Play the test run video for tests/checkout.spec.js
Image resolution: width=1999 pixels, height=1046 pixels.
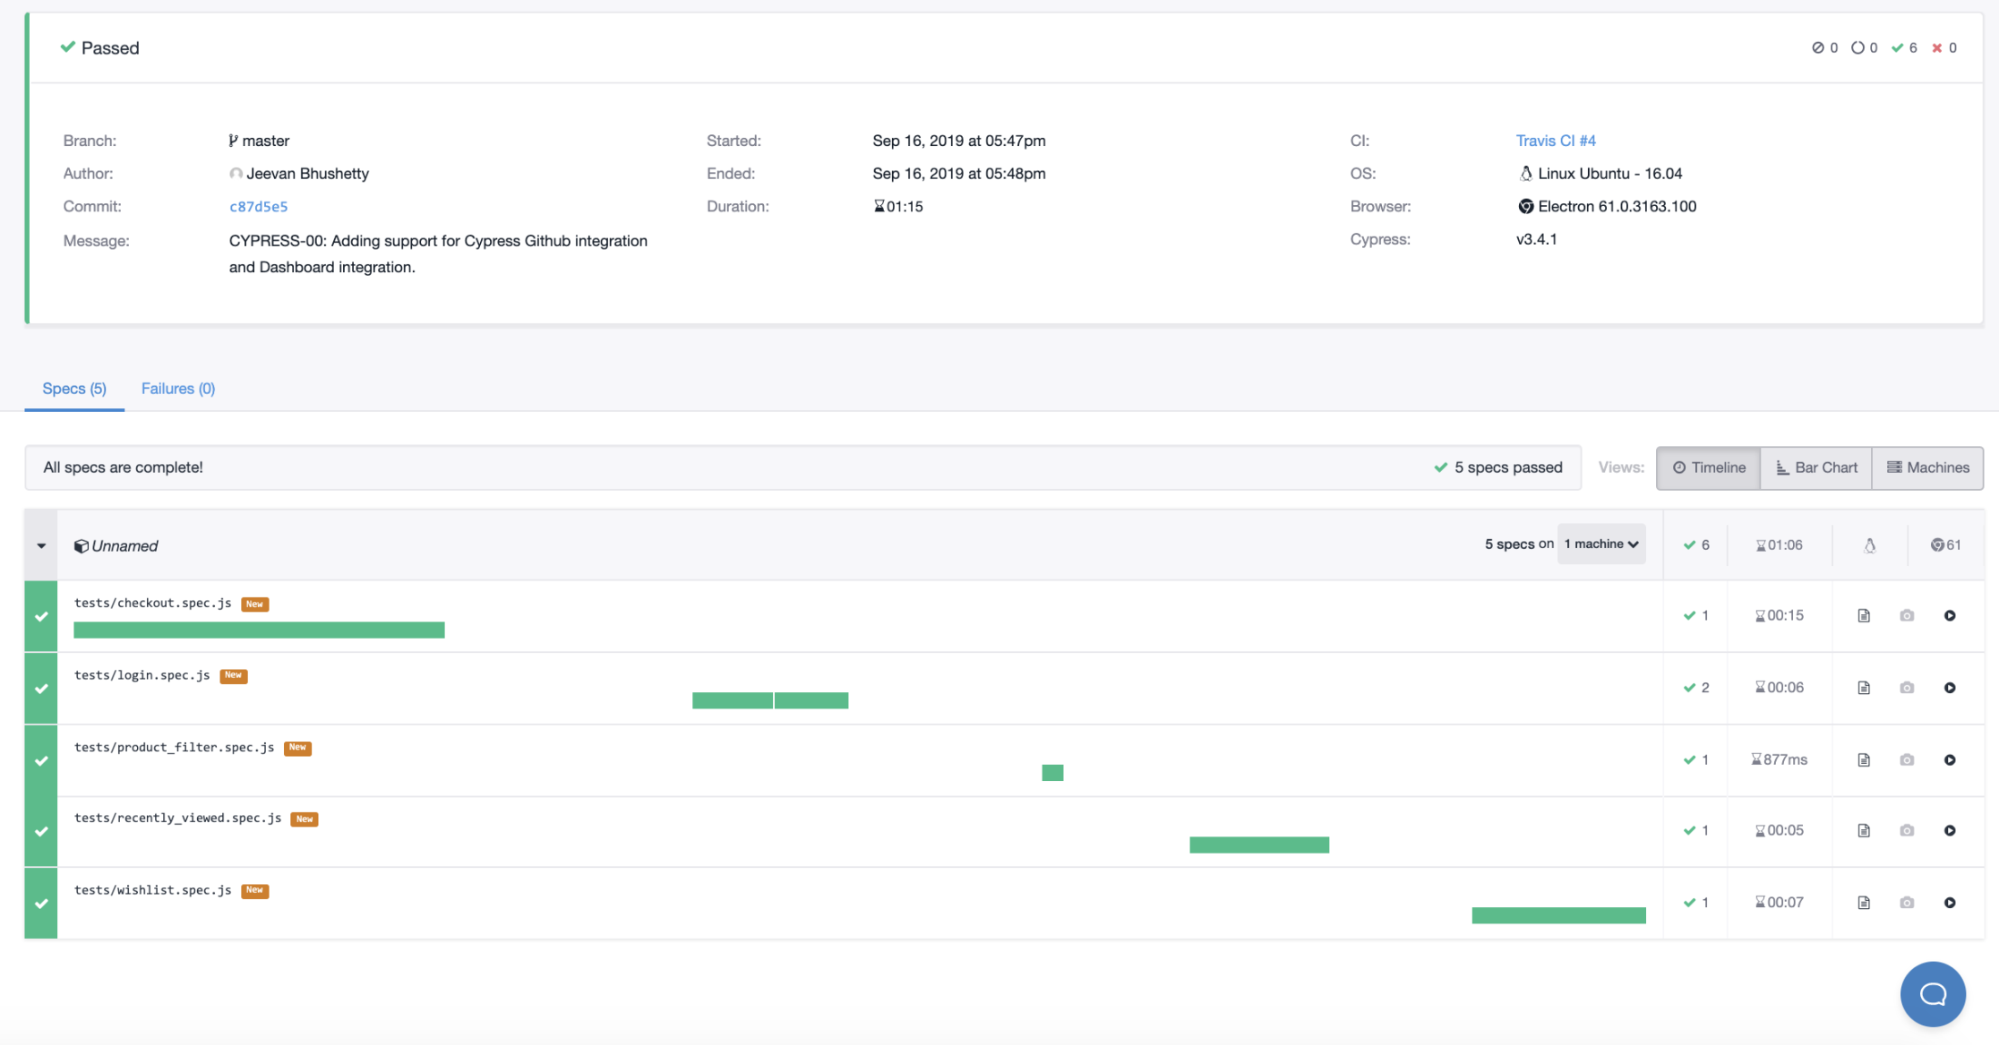coord(1950,615)
